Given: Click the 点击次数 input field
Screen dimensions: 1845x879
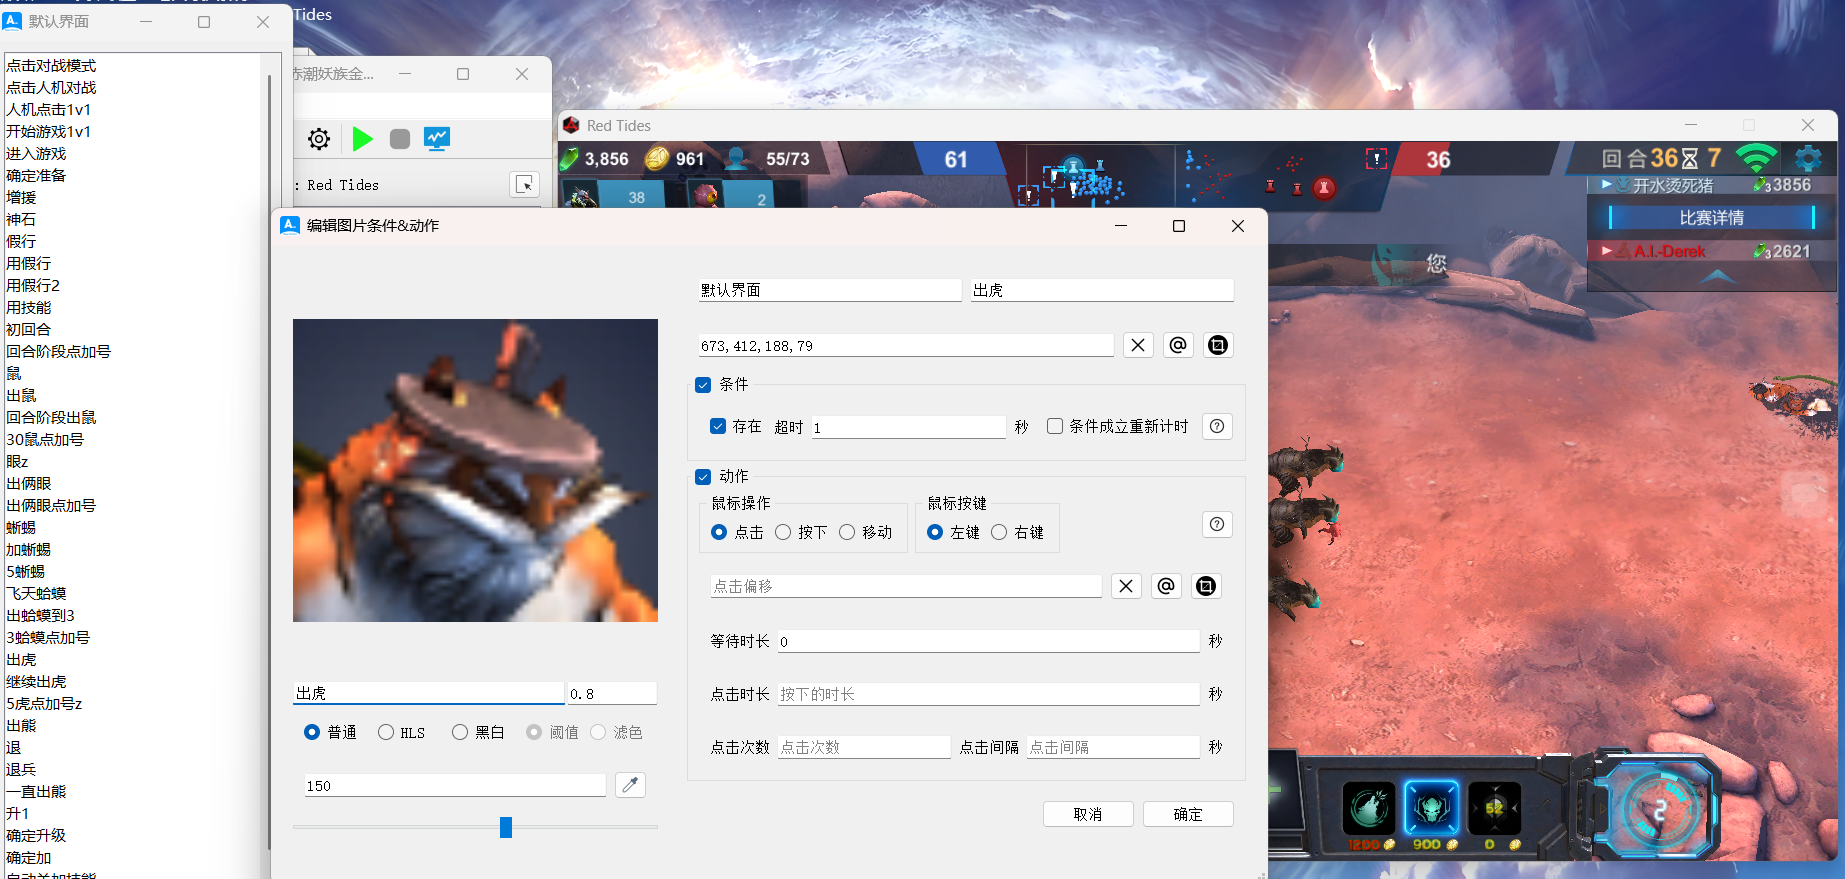Looking at the screenshot, I should (x=864, y=747).
